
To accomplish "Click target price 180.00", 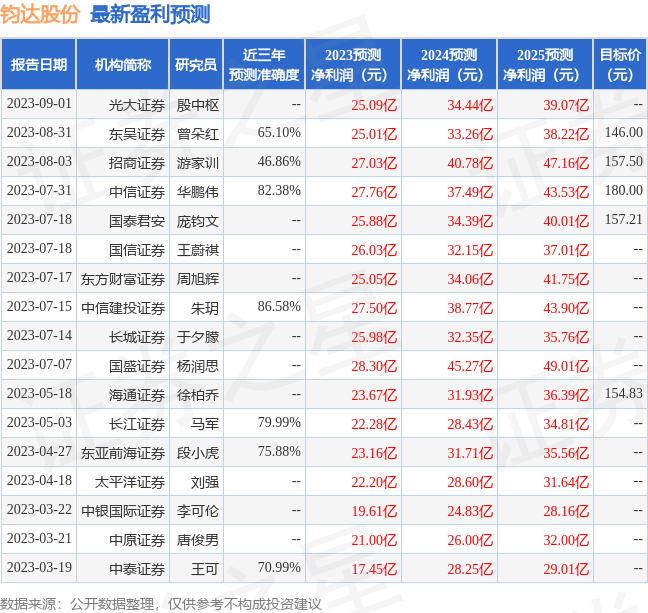I will click(624, 191).
